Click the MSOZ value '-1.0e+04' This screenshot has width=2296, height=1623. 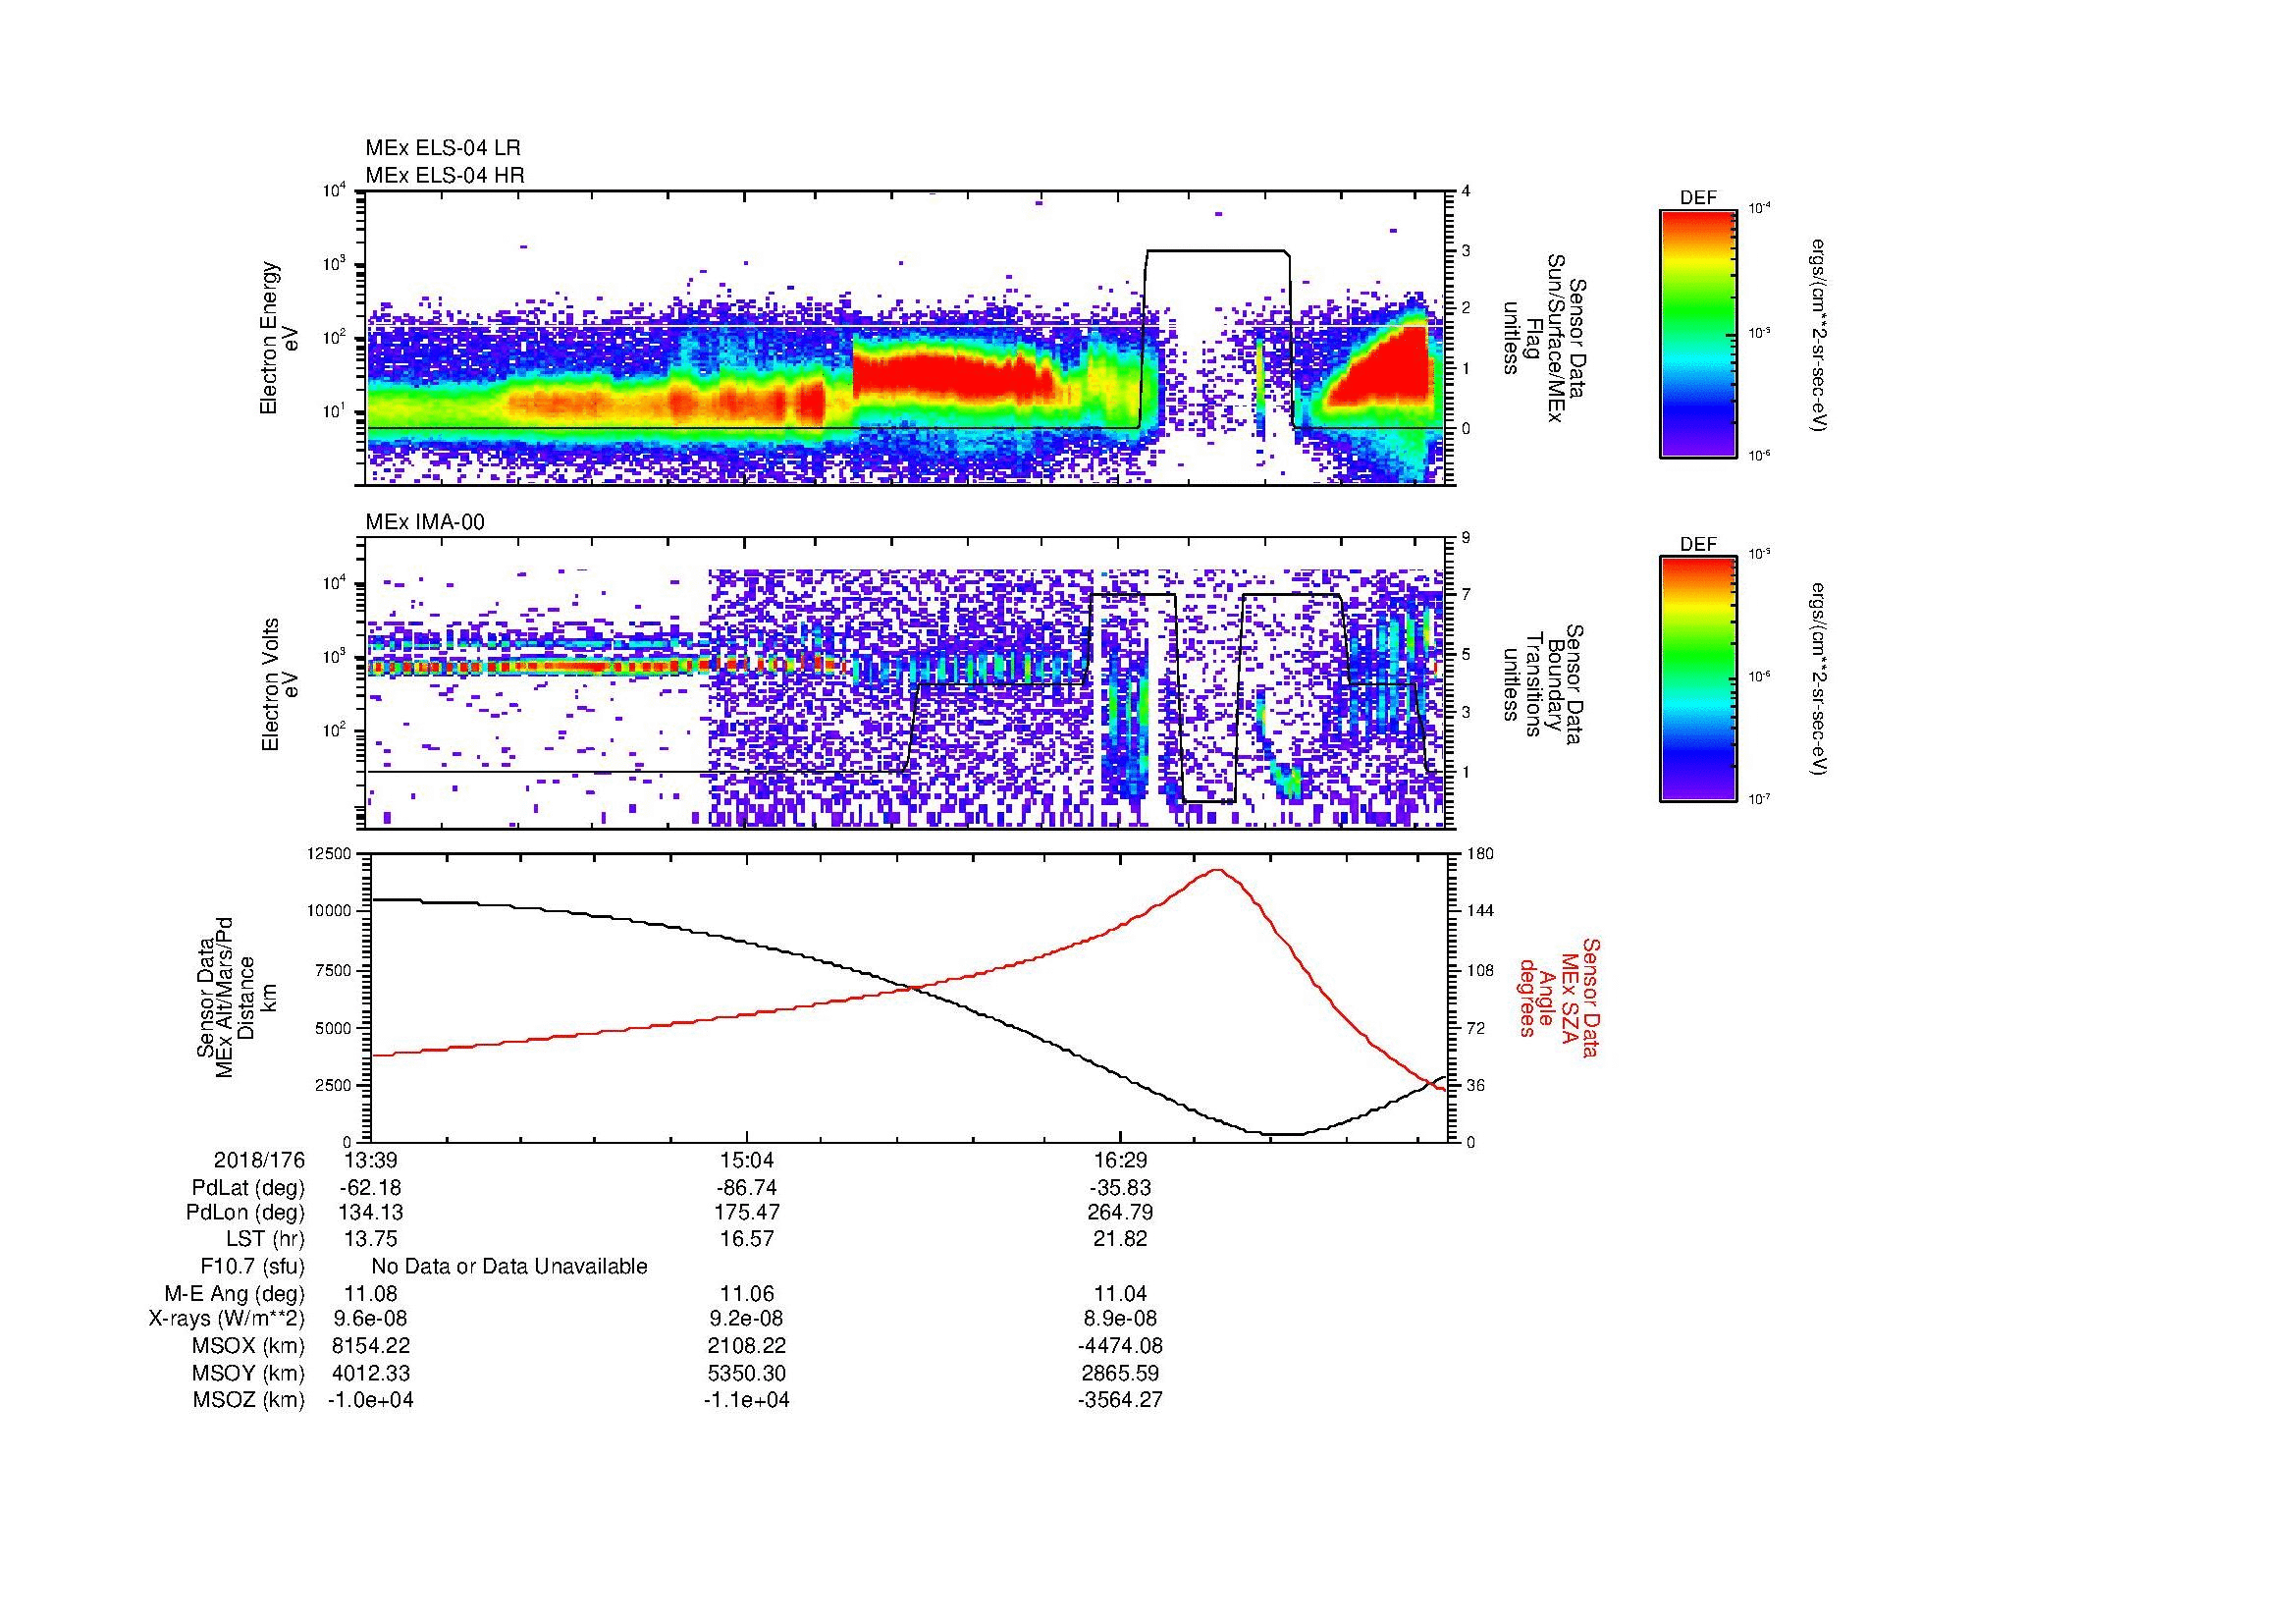[370, 1400]
